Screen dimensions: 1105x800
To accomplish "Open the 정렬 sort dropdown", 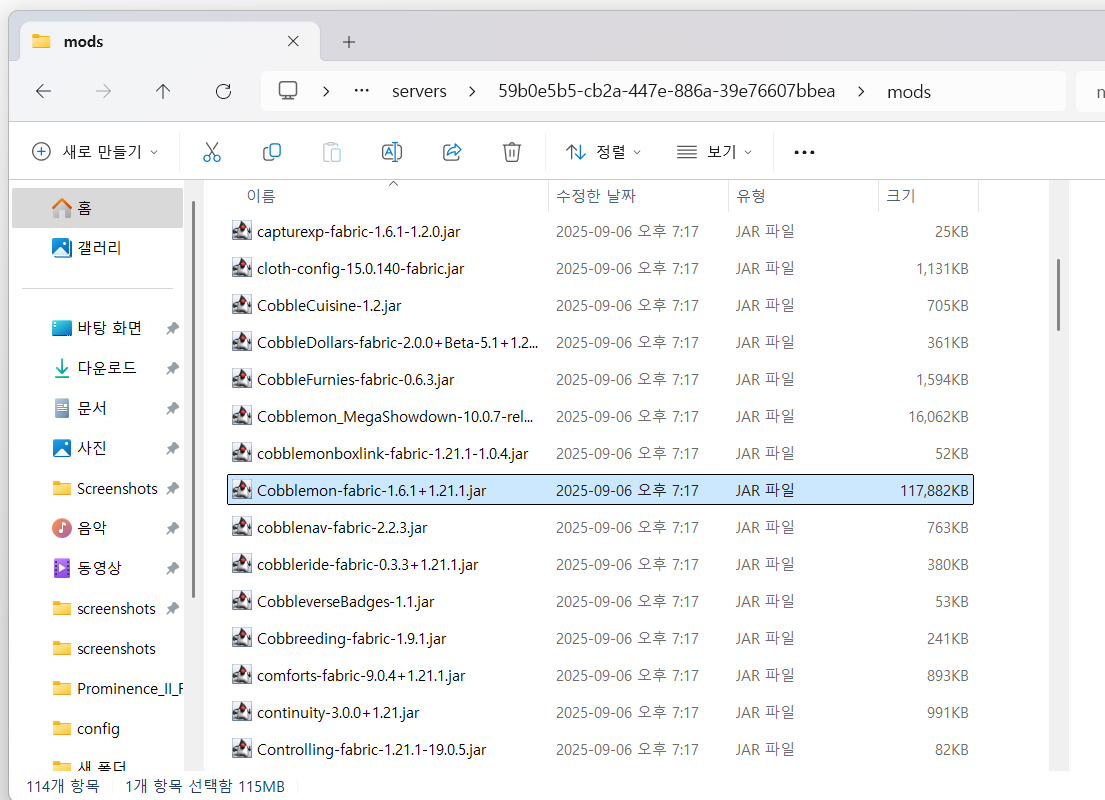I will click(x=603, y=152).
